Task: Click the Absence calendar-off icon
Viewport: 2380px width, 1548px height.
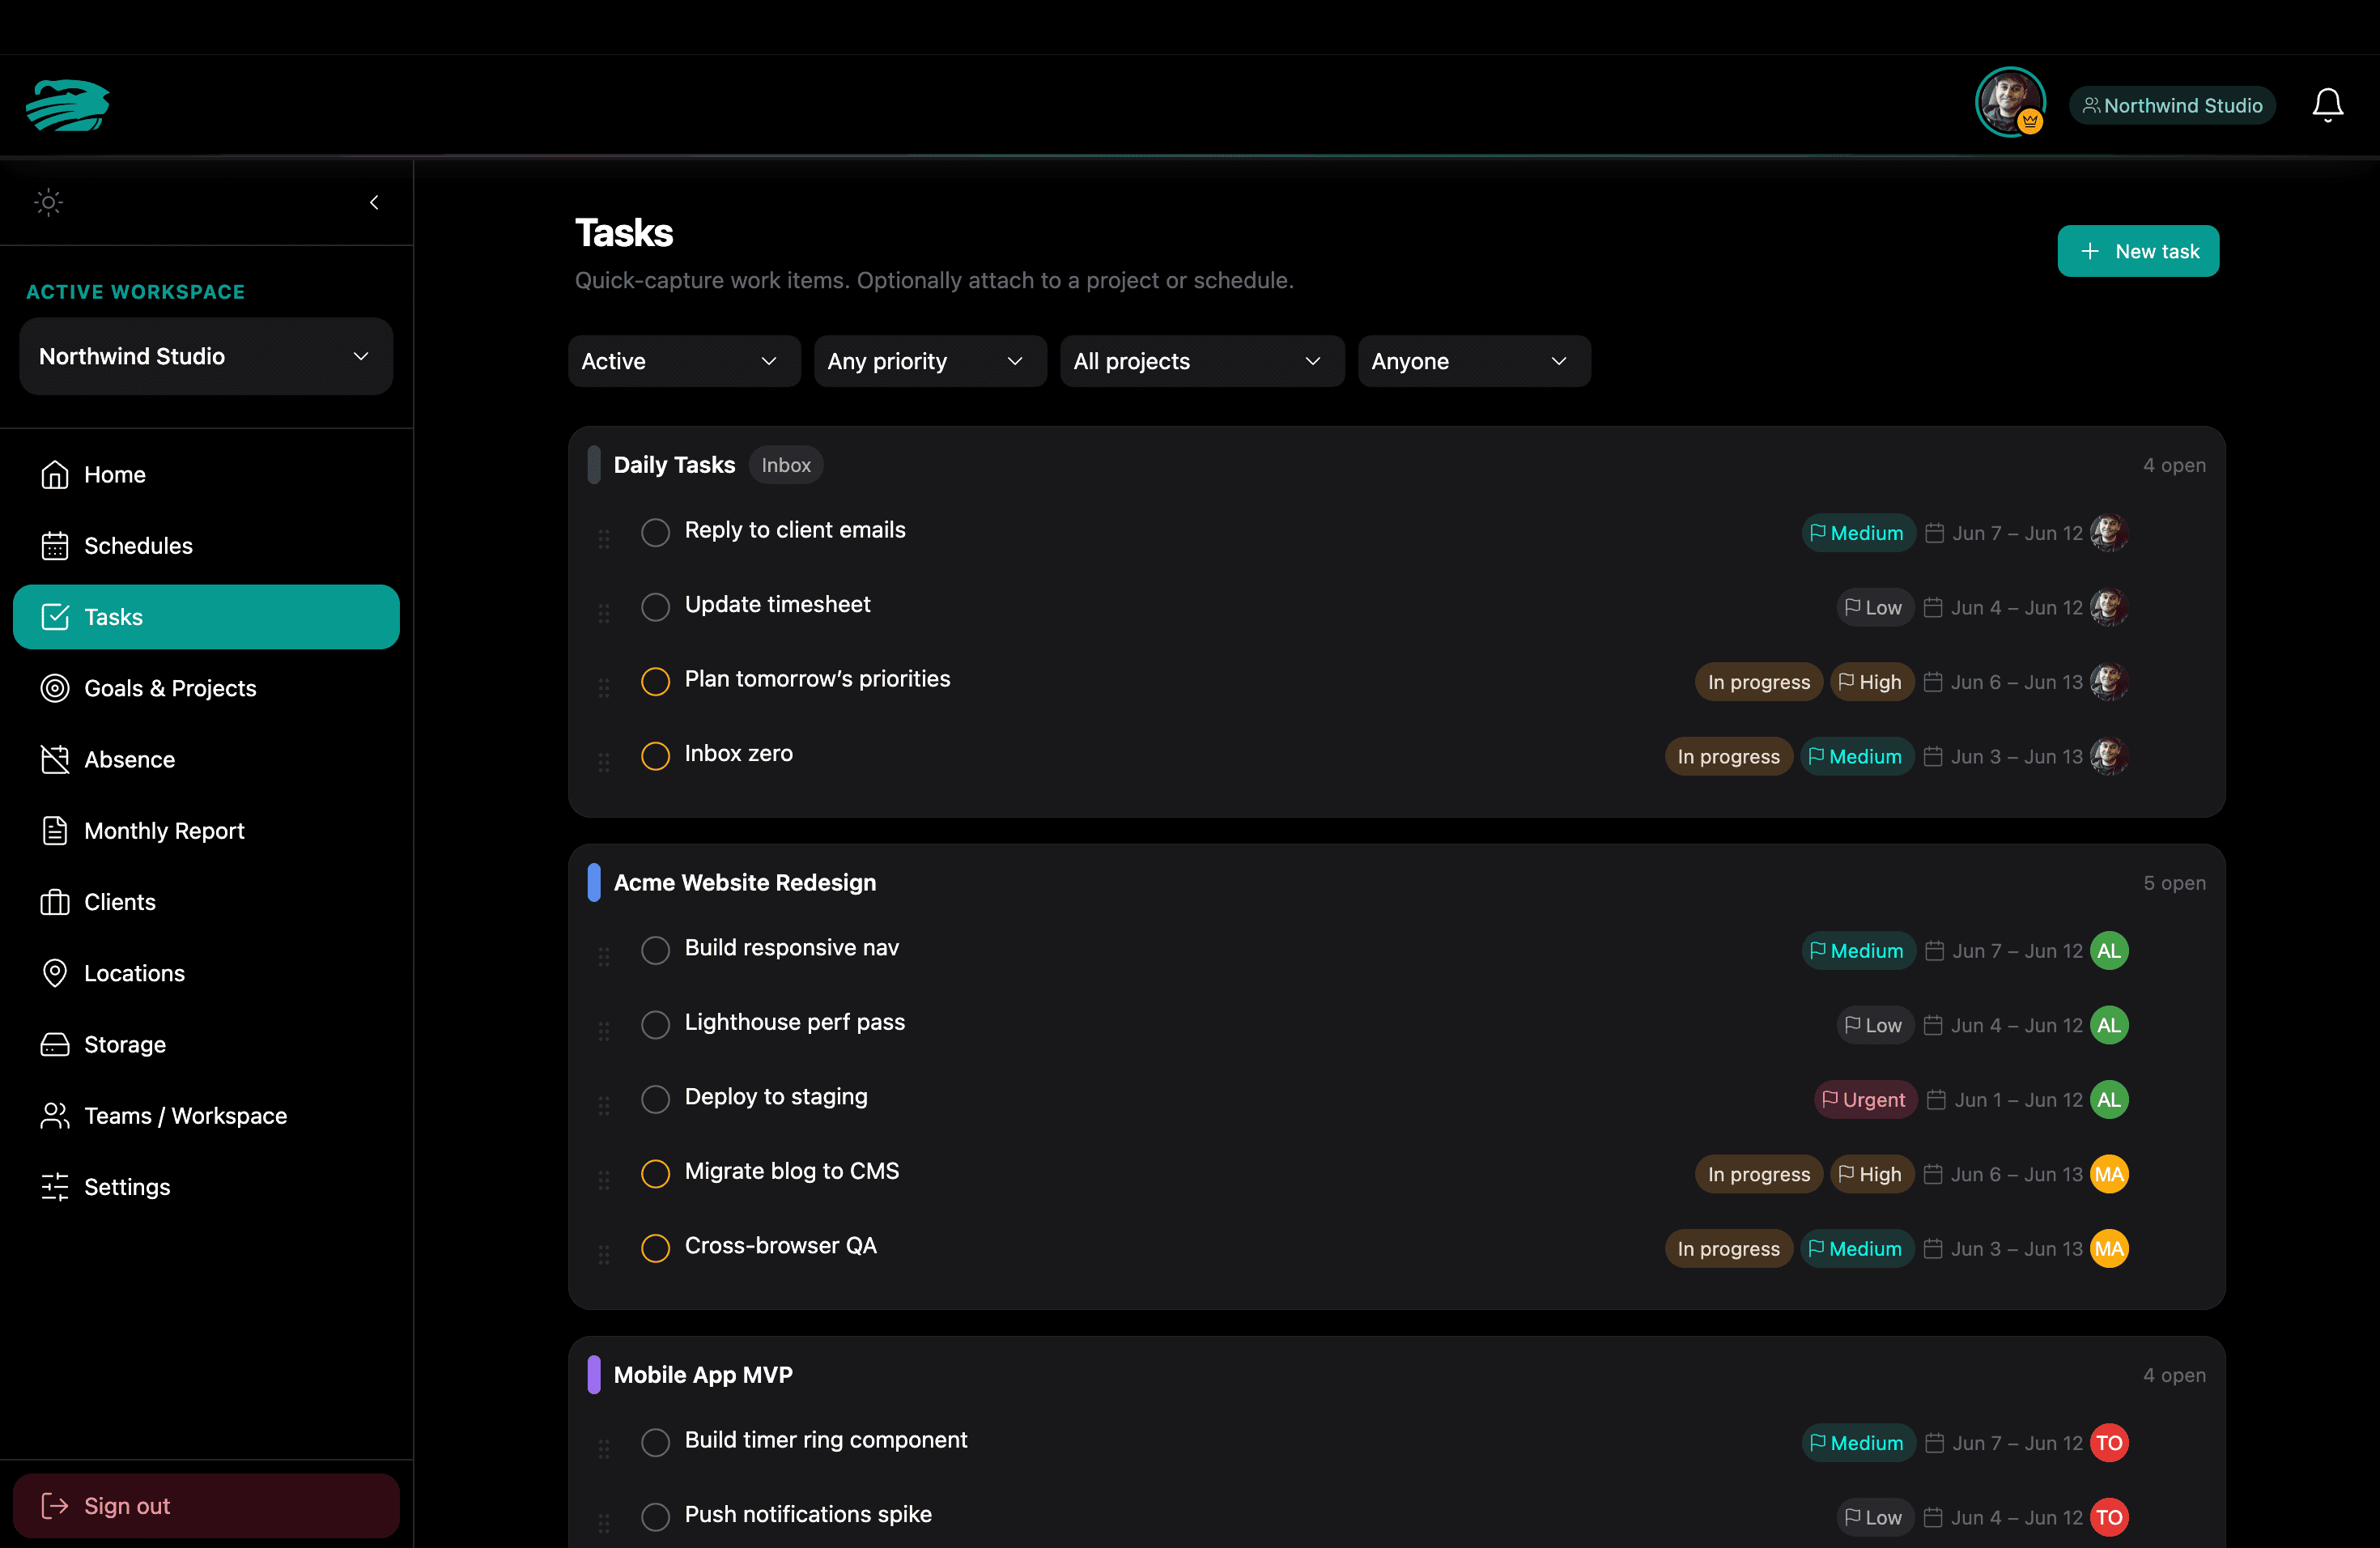Action: pos(55,760)
